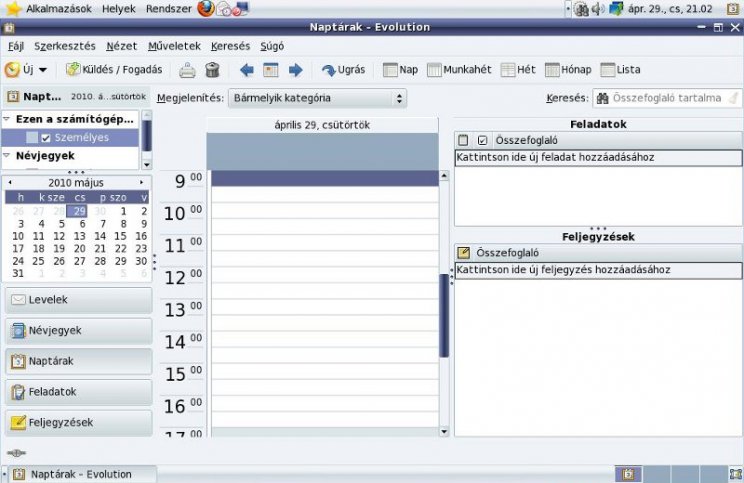Screen dimensions: 744x483
Task: Collapse the Névjegyek tree group
Action: tap(7, 156)
